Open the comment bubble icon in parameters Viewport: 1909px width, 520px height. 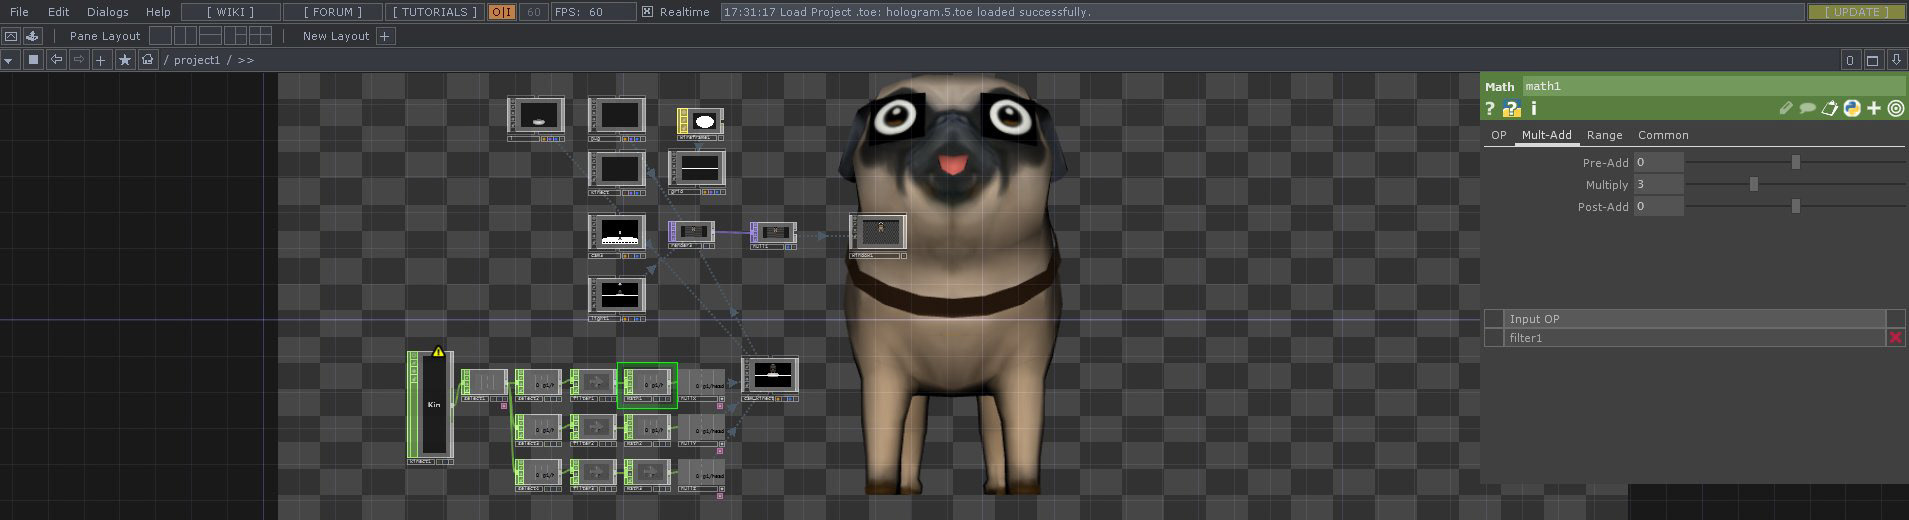point(1807,108)
